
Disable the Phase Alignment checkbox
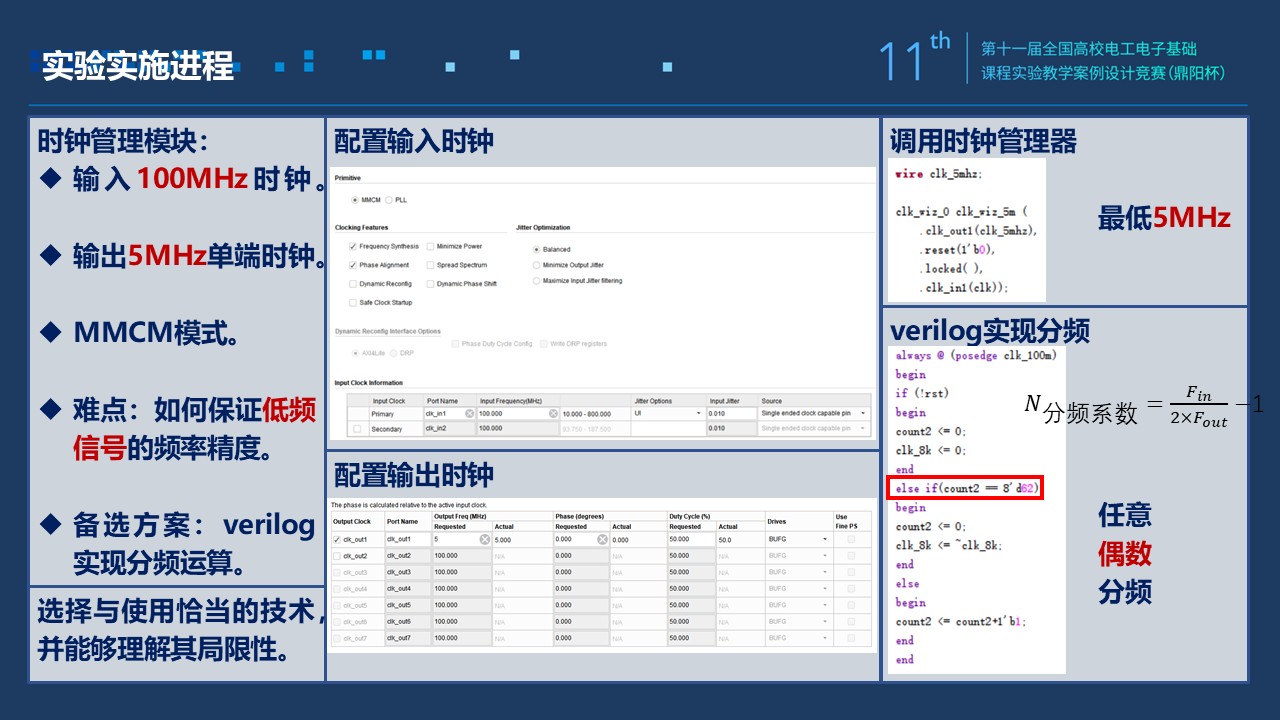click(x=352, y=265)
